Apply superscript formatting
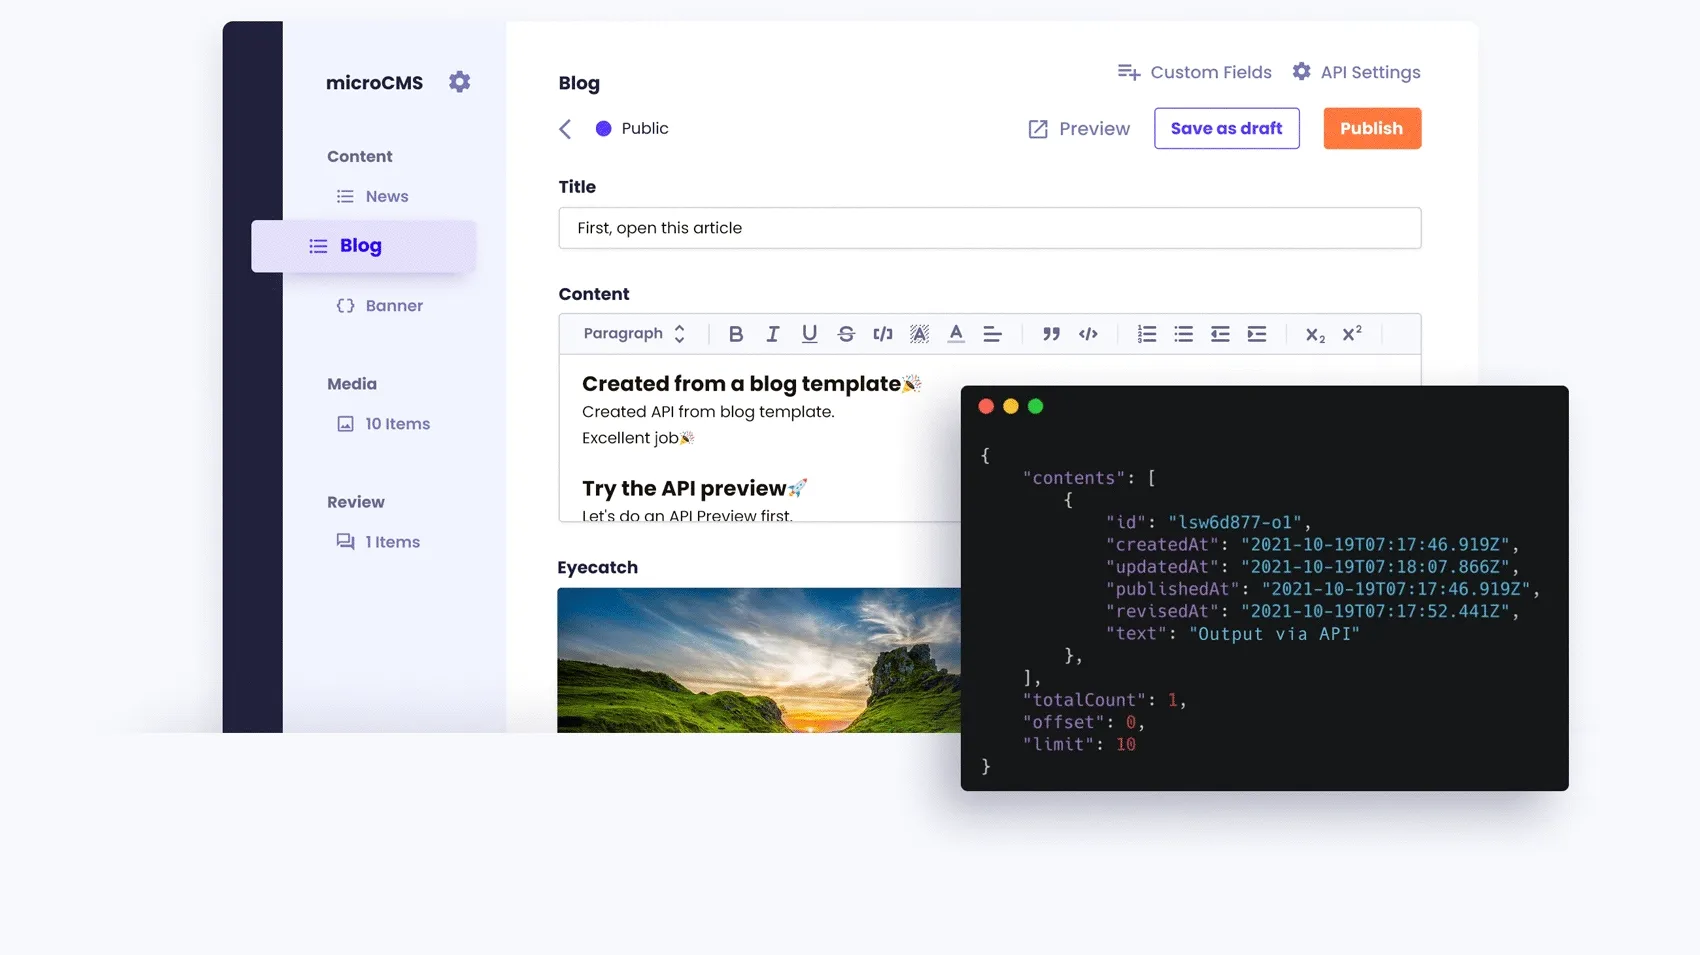 point(1352,333)
